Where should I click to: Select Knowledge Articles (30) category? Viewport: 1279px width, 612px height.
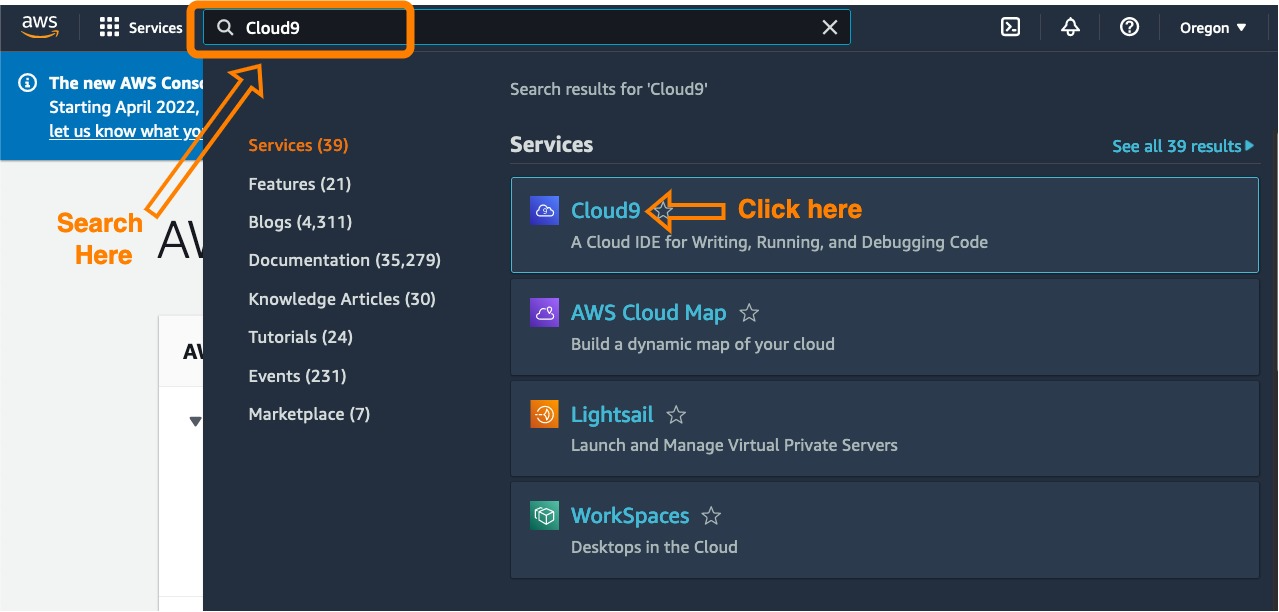pyautogui.click(x=342, y=299)
